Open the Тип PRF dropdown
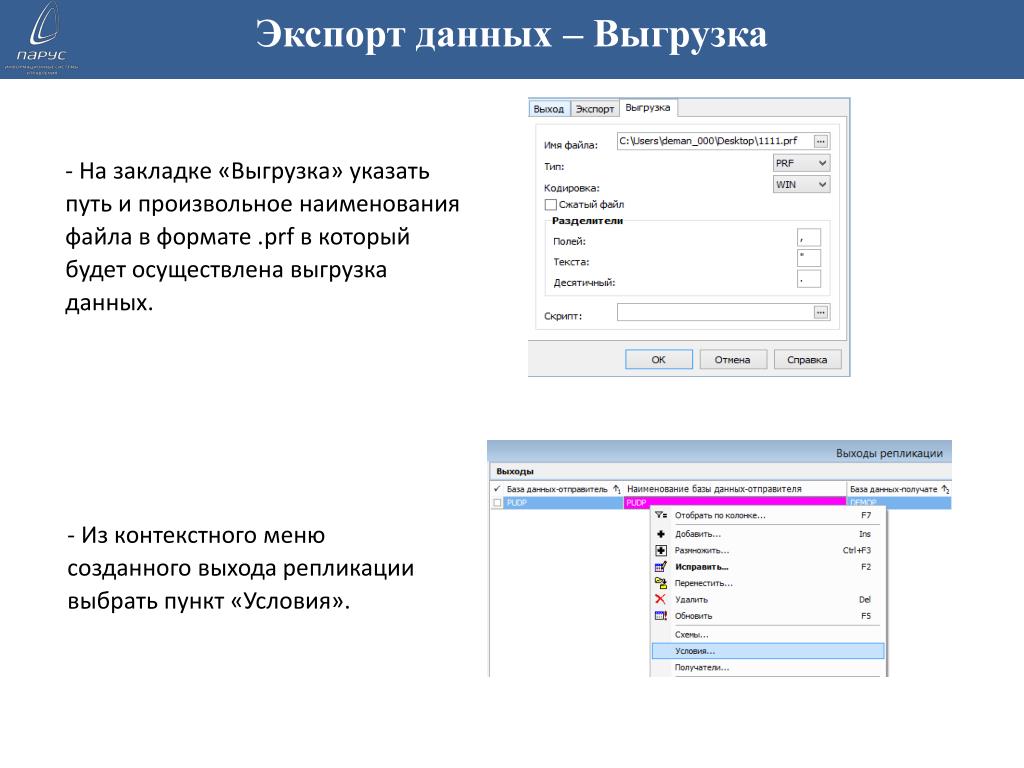This screenshot has height=768, width=1024. (x=801, y=163)
